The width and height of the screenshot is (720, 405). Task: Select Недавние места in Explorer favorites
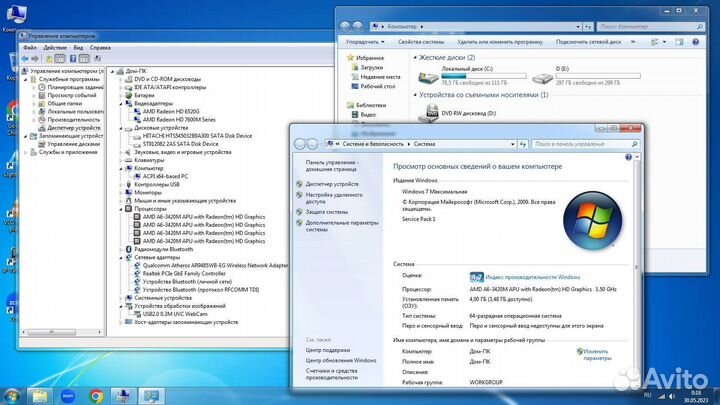click(x=380, y=77)
